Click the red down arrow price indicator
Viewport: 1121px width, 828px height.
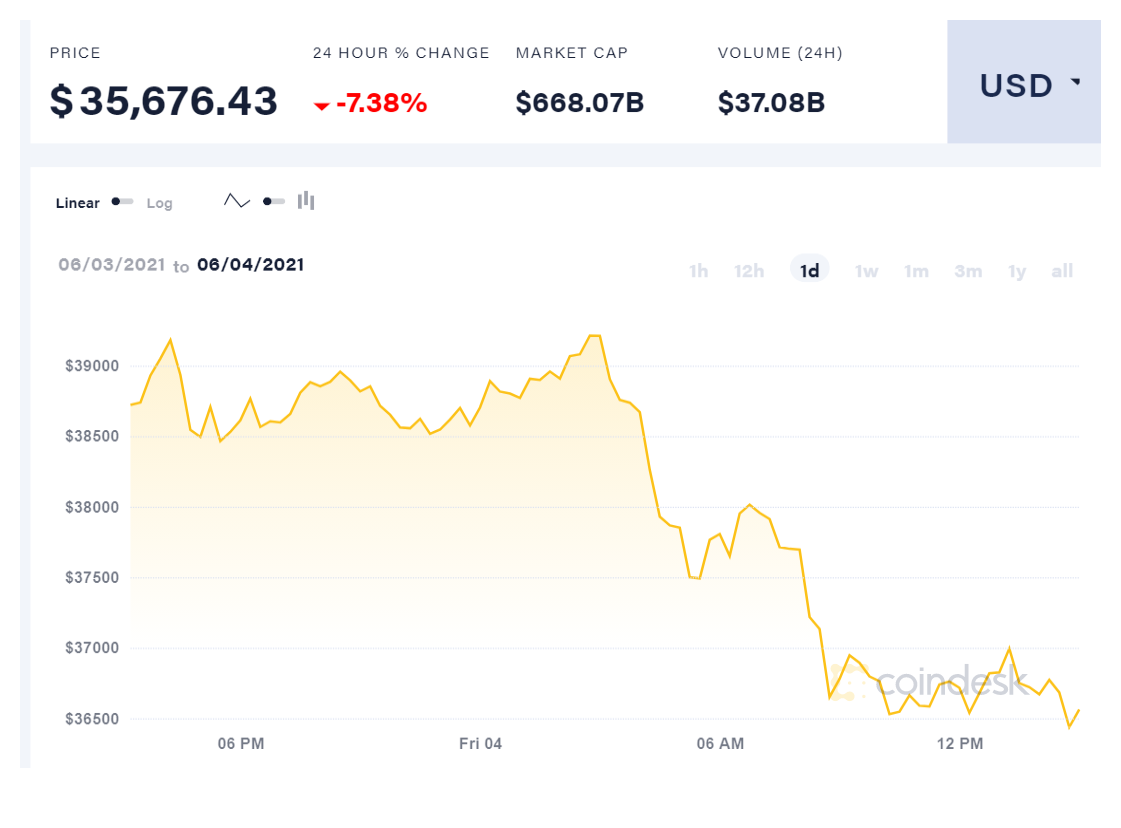(321, 106)
